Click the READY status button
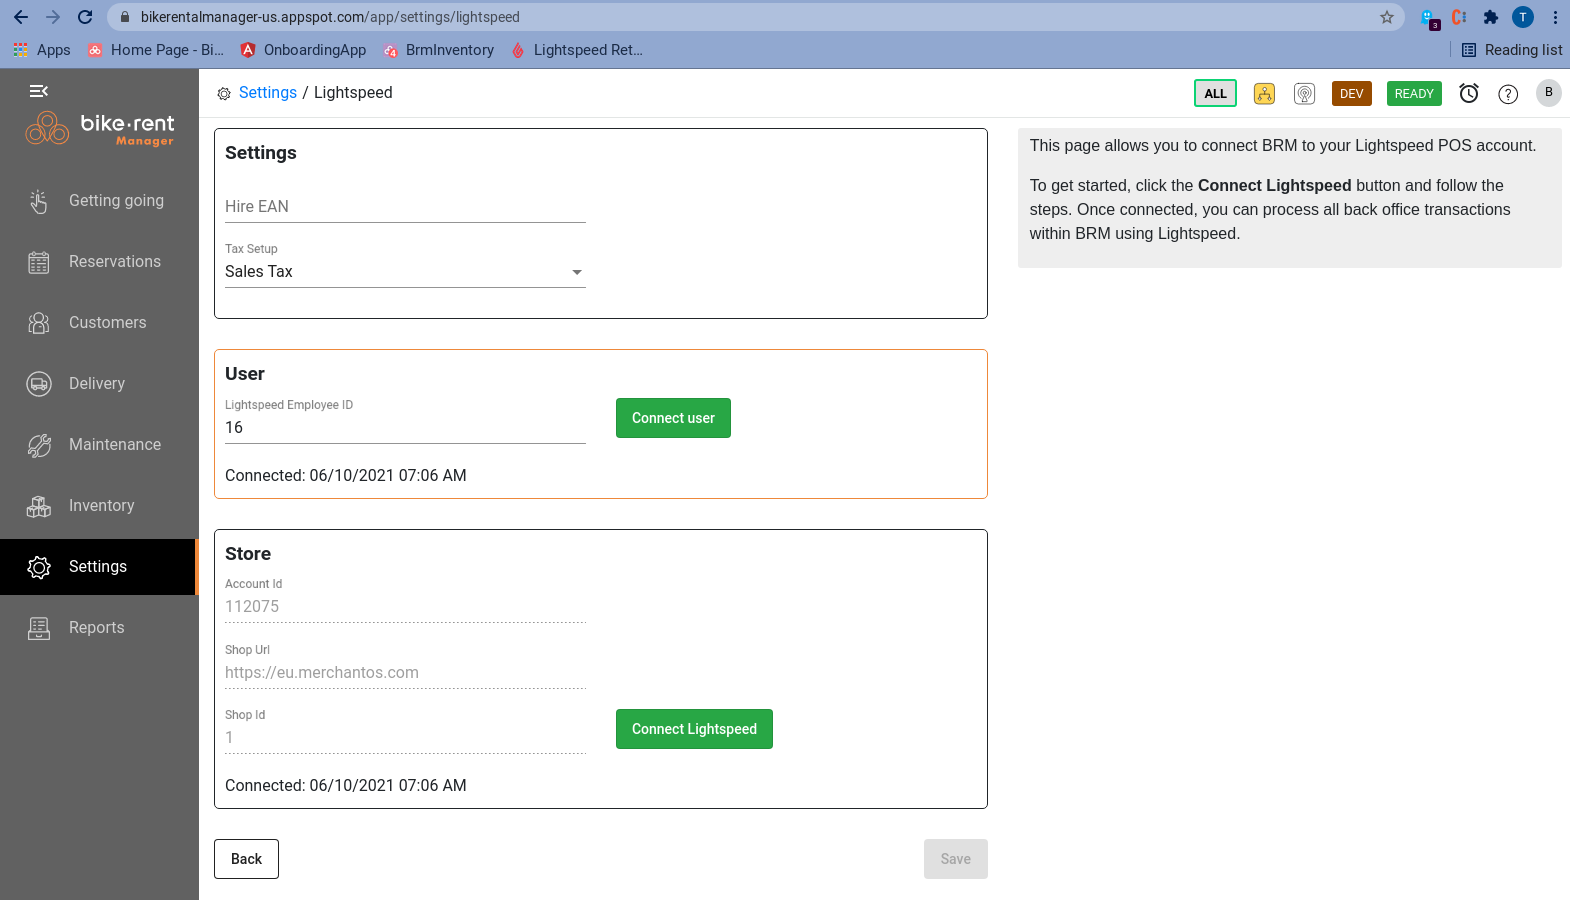1570x900 pixels. pos(1414,93)
